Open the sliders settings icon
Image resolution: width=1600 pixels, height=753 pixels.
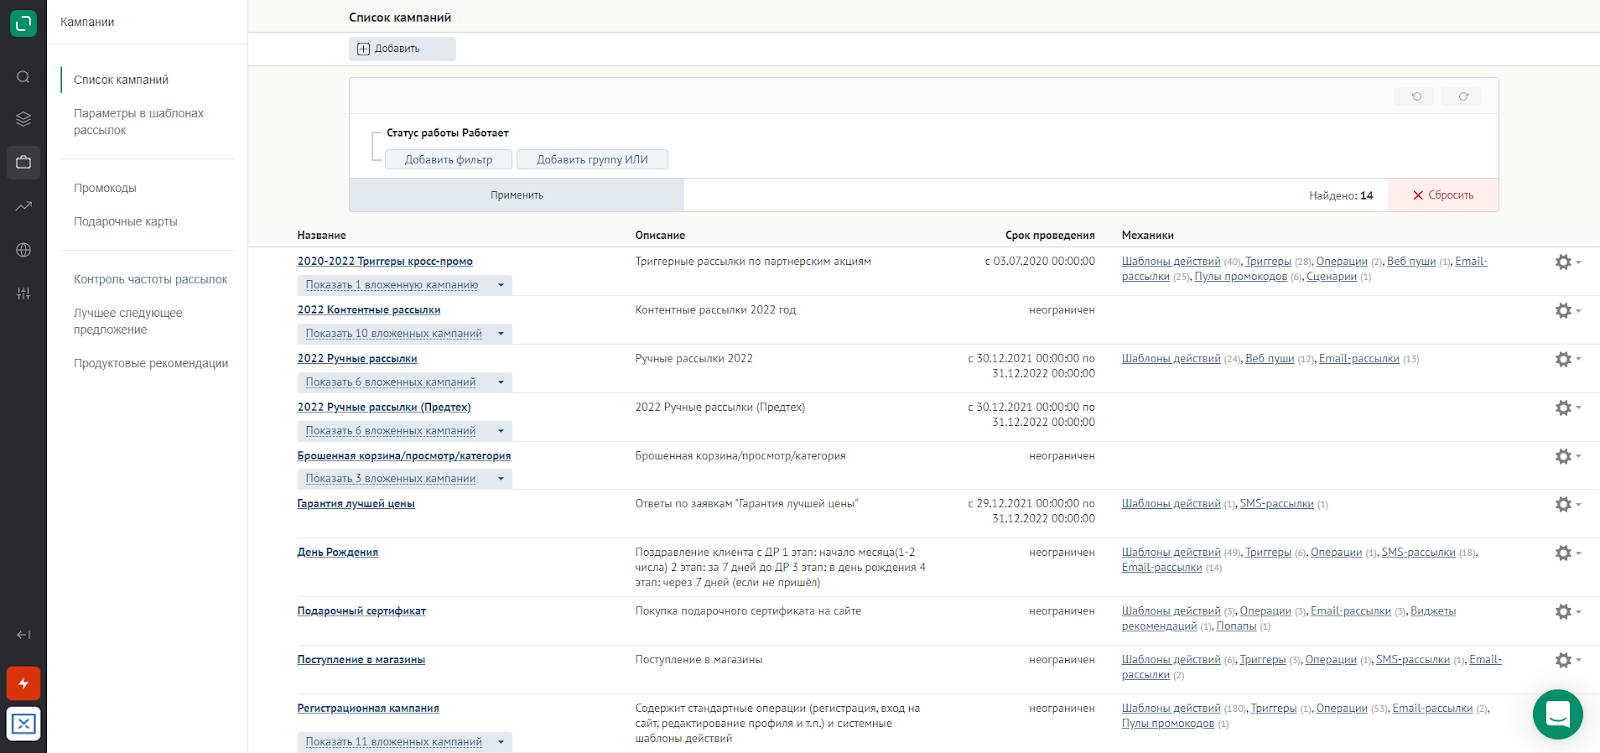coord(23,293)
